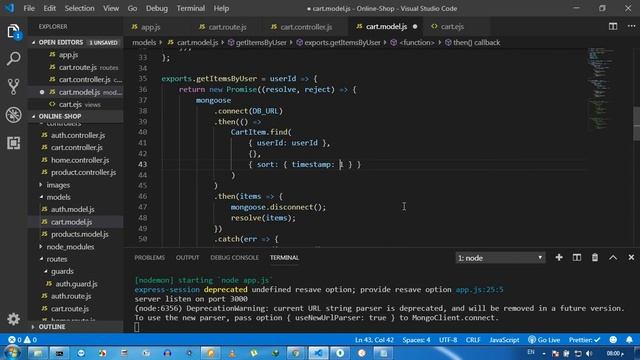Split the terminal panel
Screen dimensions: 640x360
[577, 258]
